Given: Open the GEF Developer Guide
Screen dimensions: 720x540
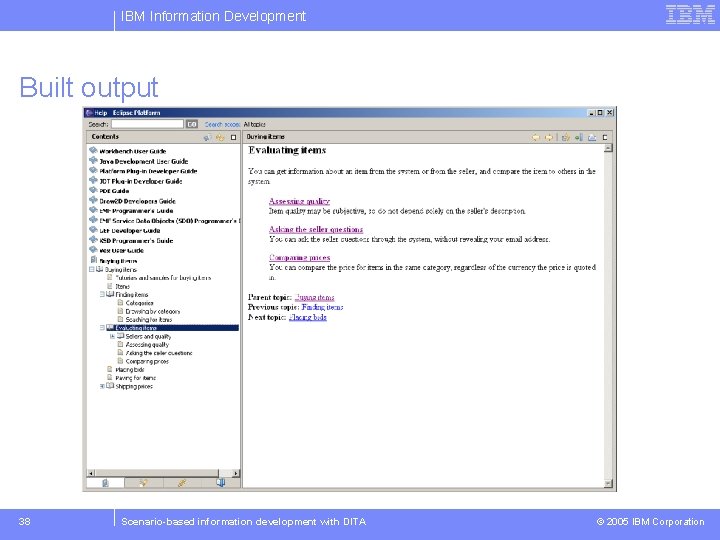Looking at the screenshot, I should point(130,231).
